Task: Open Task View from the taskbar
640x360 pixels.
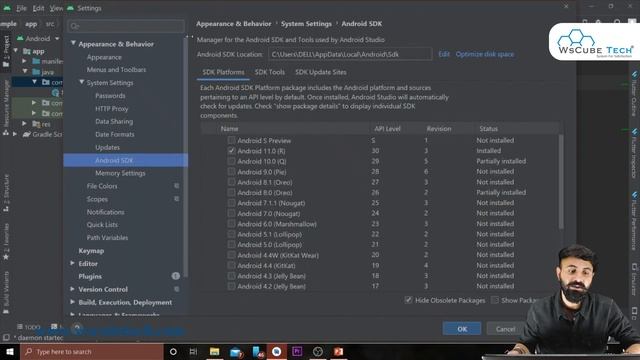Action: pos(193,352)
